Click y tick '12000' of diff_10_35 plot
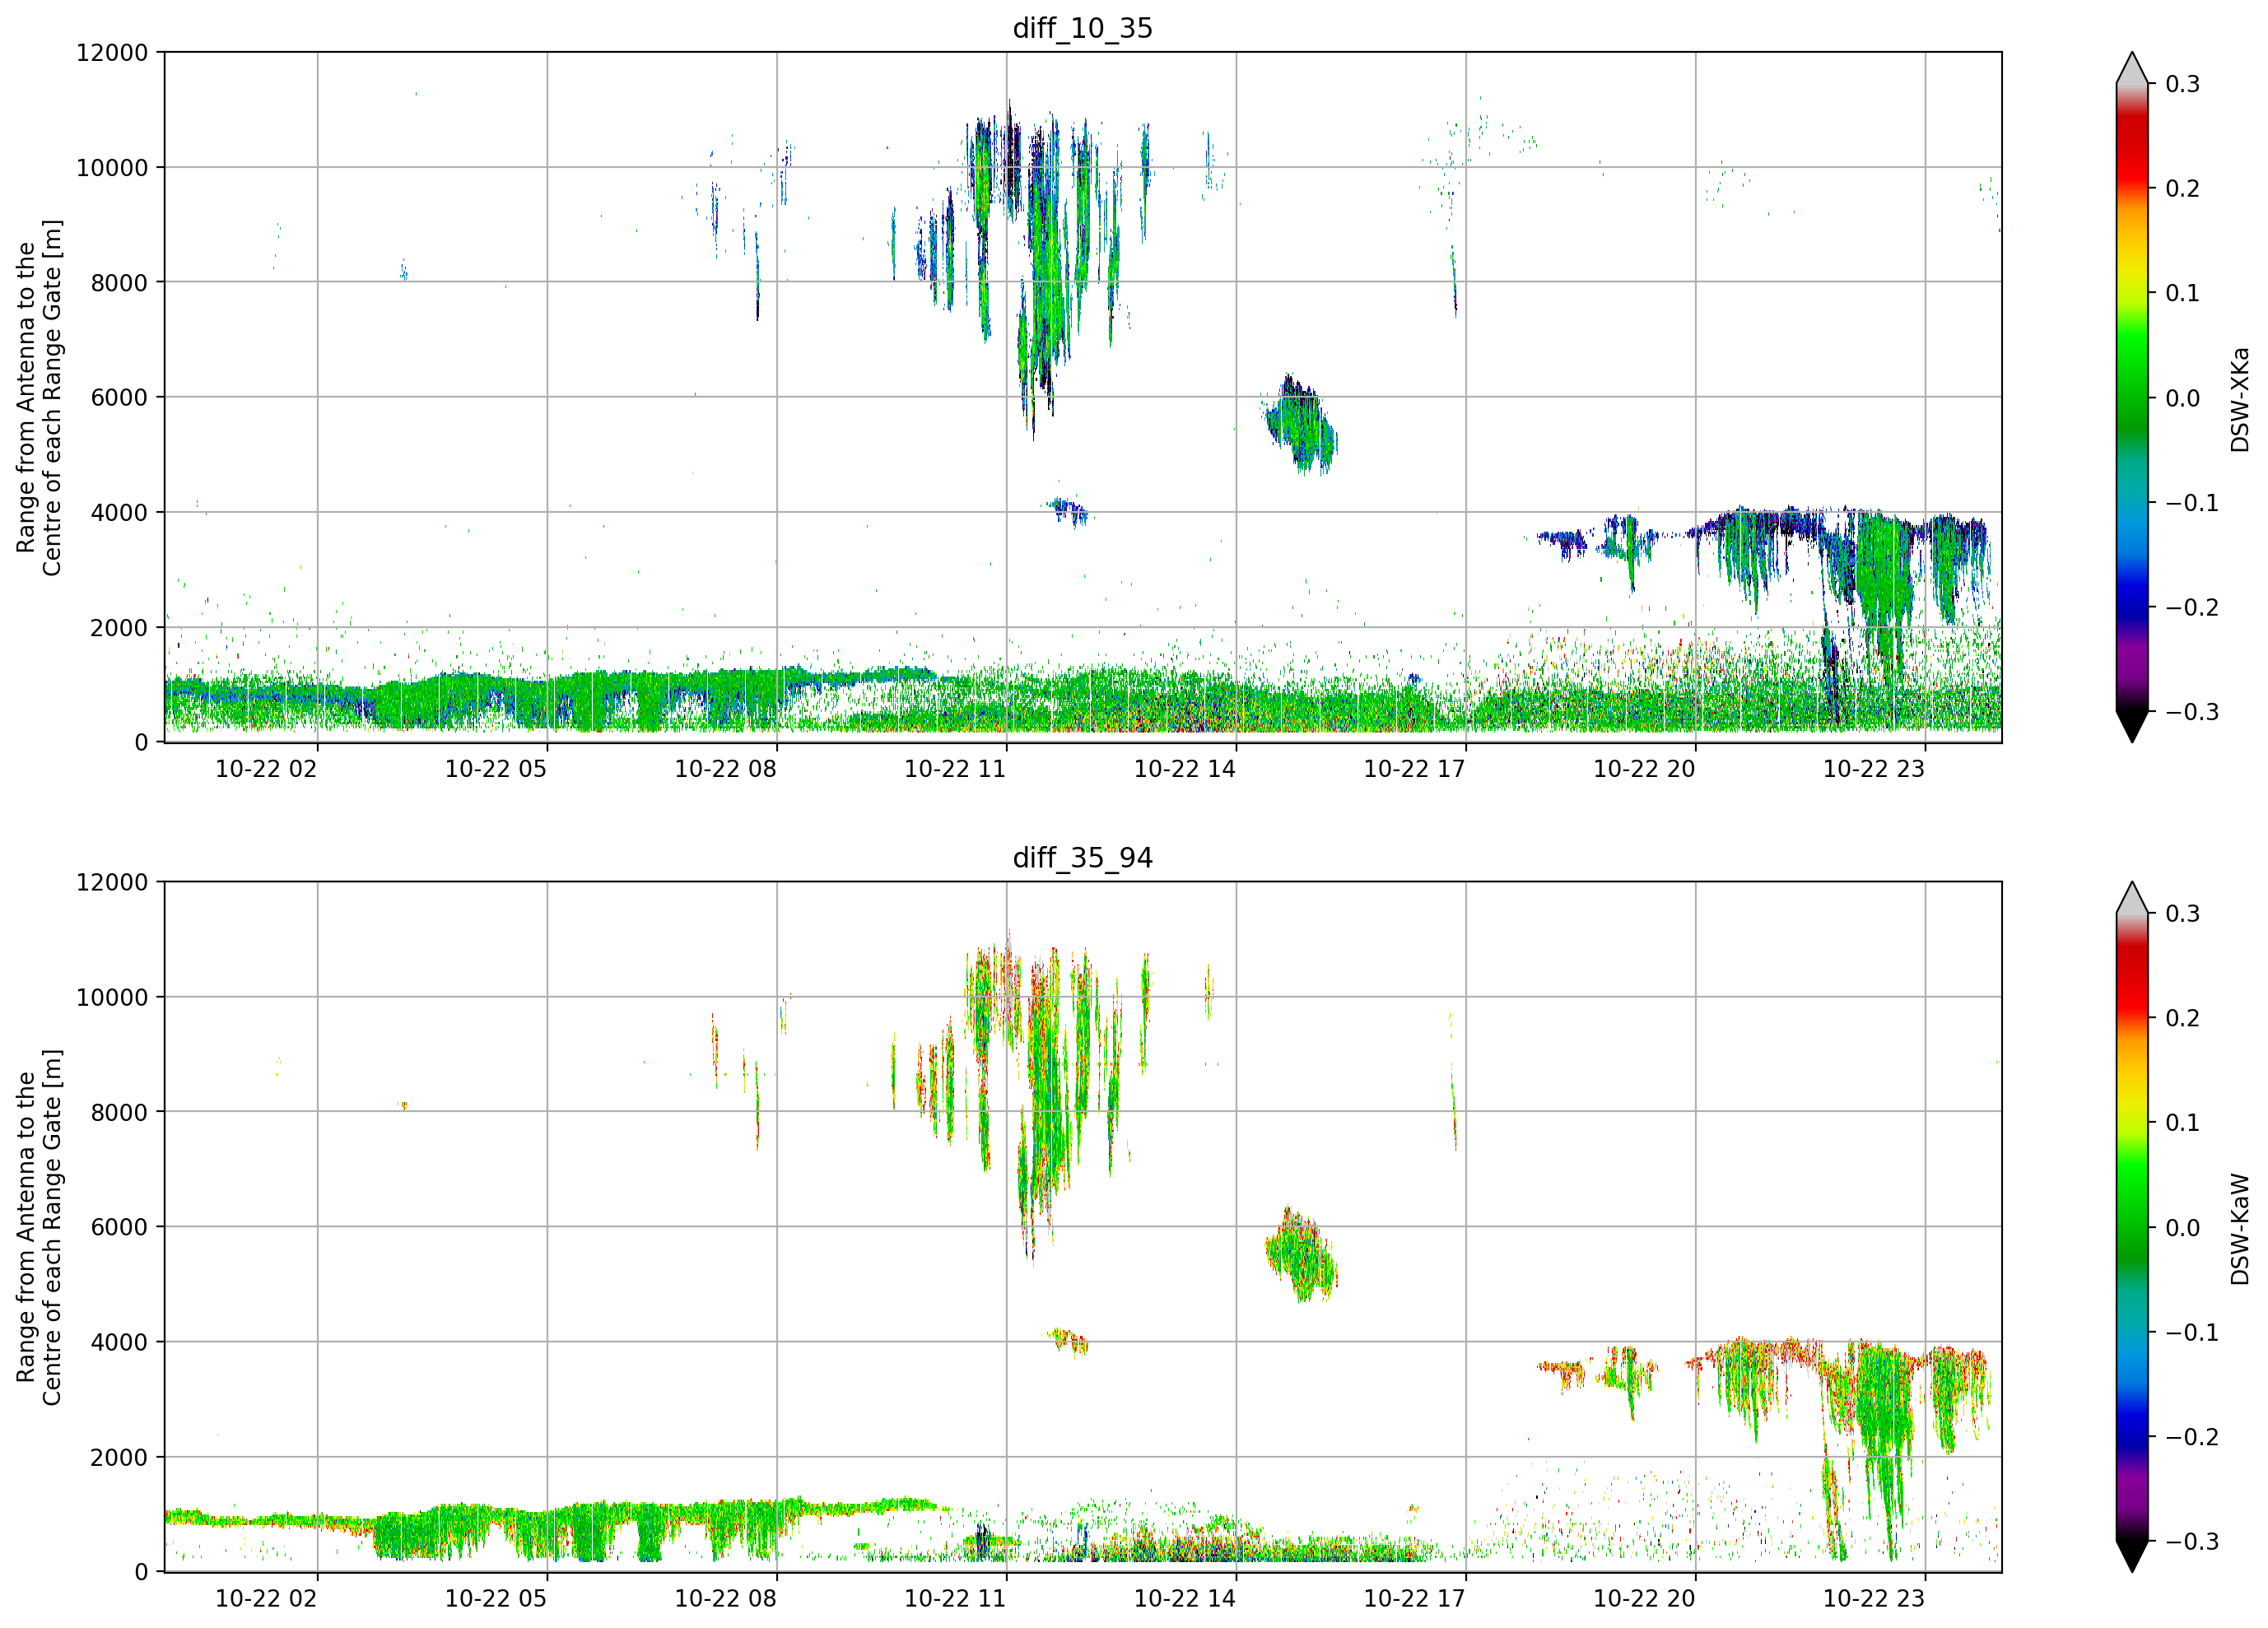2268x1628 pixels. point(112,53)
